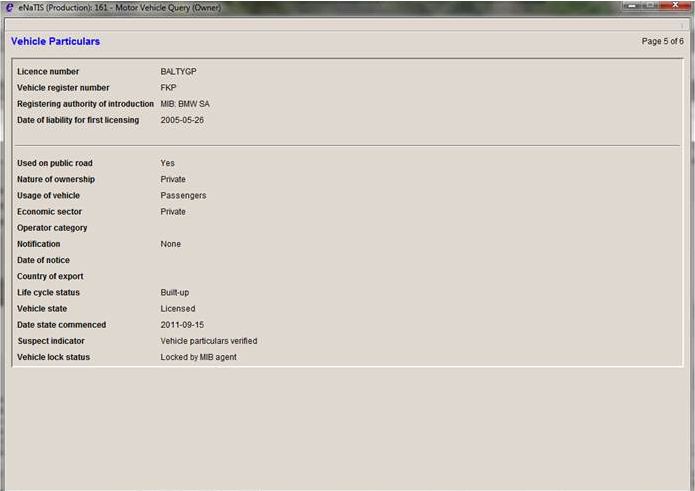Click the Date state commenced label

[x=62, y=325]
